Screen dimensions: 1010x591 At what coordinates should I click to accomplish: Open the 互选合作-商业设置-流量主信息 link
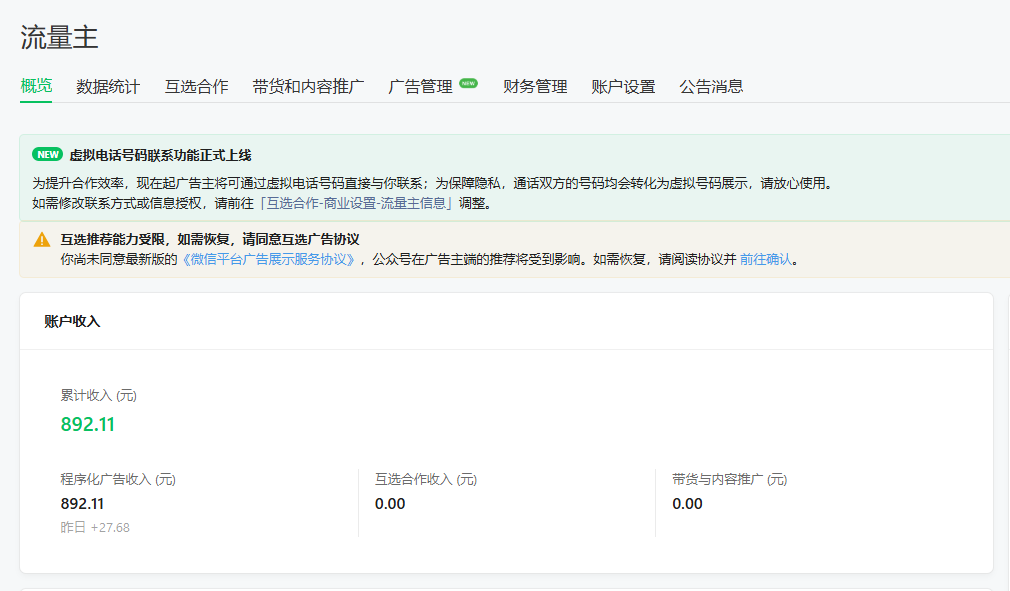(x=356, y=203)
